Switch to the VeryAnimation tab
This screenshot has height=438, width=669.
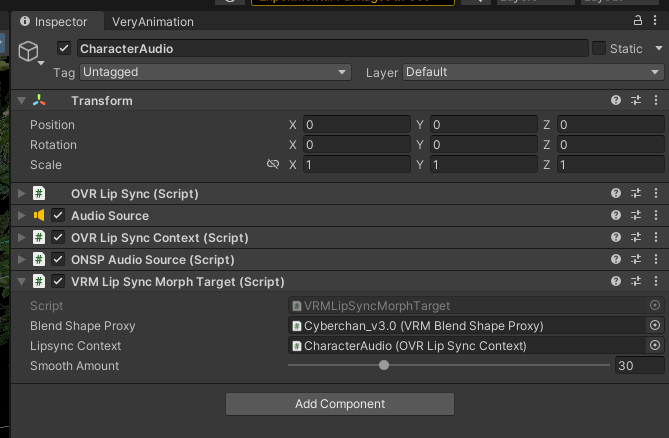click(153, 21)
